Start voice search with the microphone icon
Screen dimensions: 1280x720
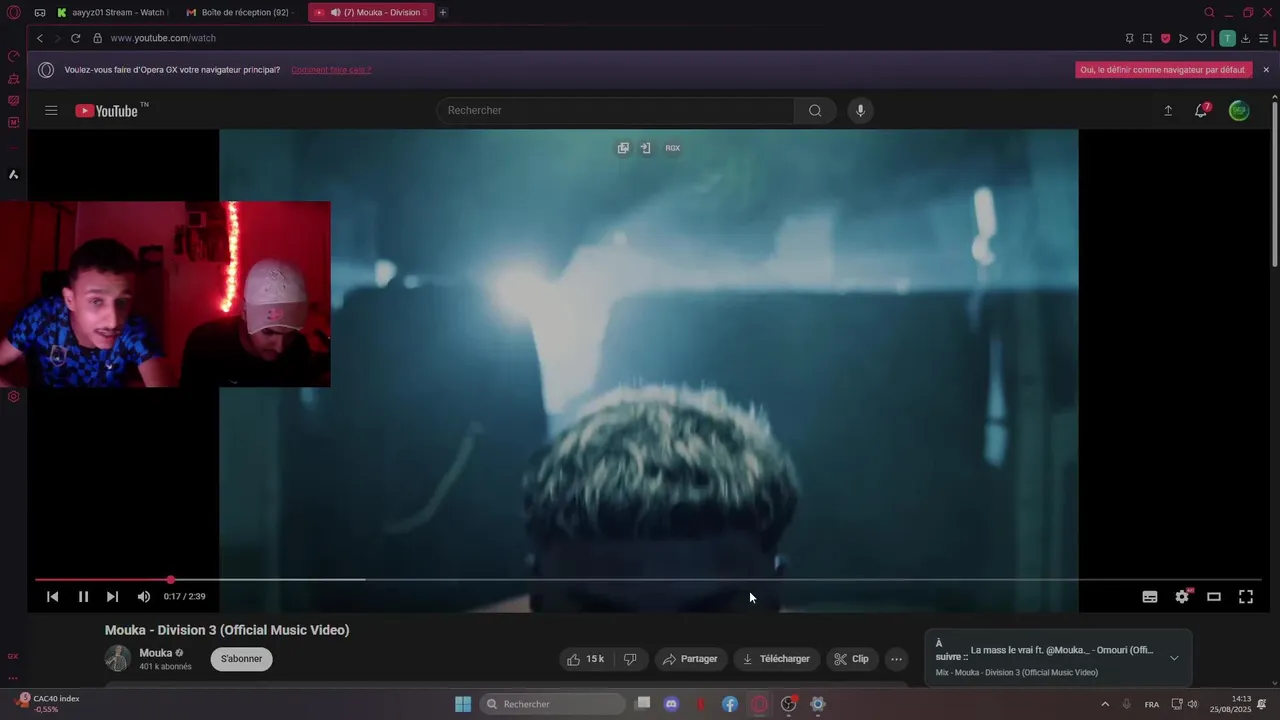(x=860, y=110)
